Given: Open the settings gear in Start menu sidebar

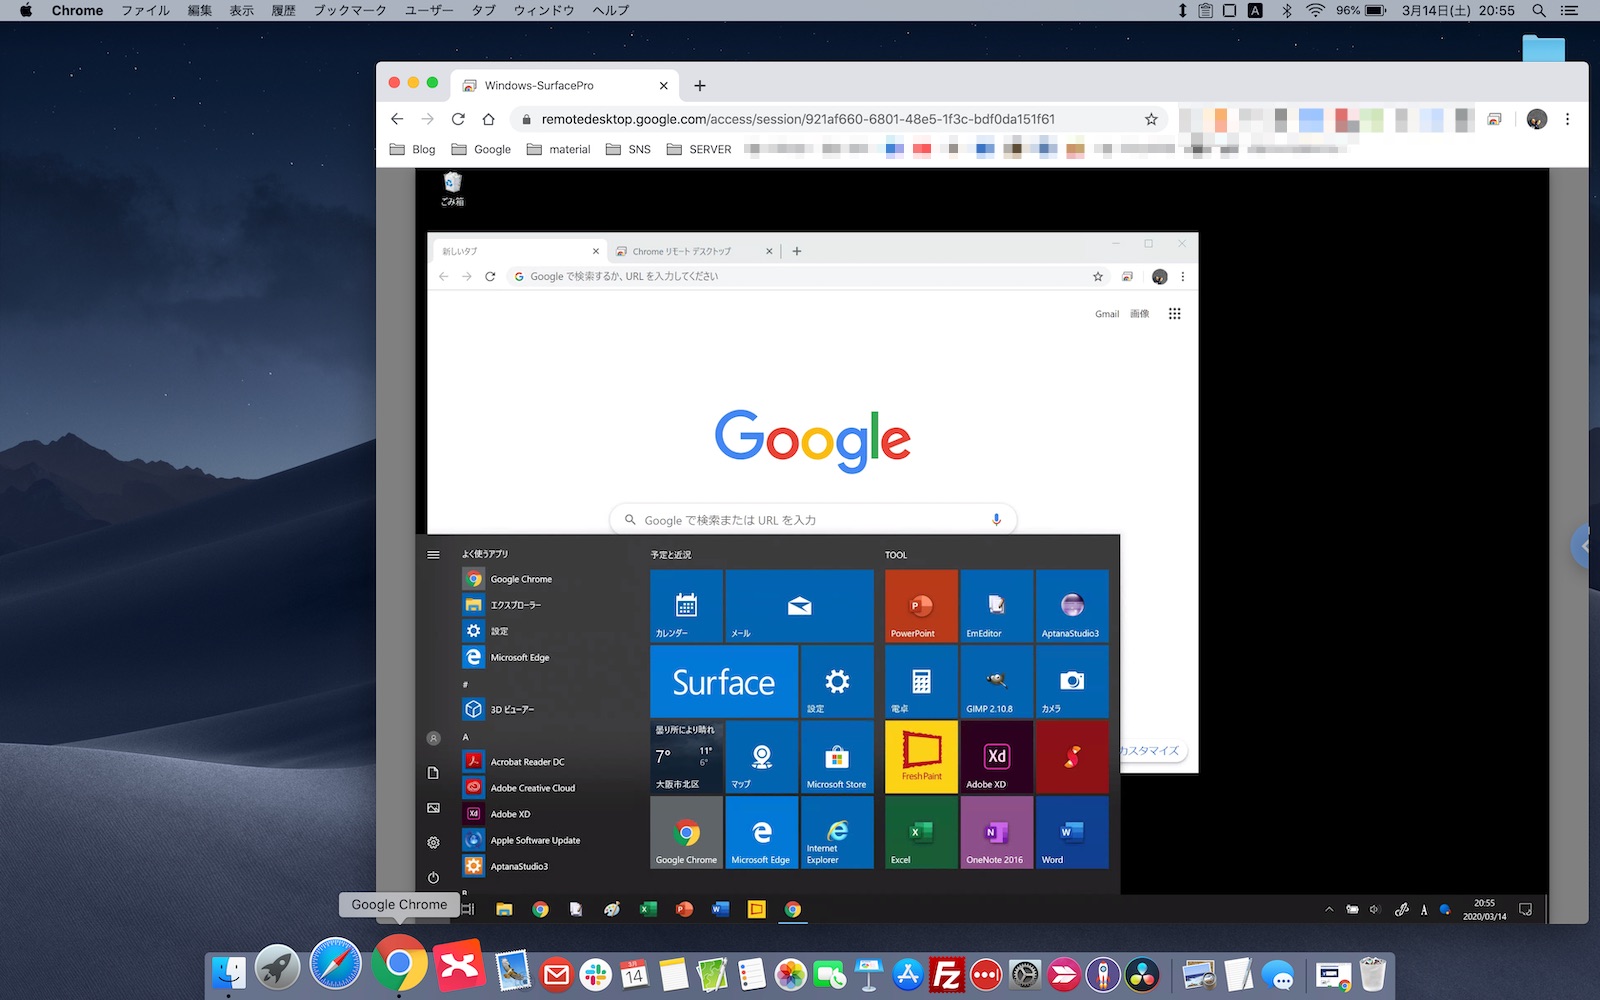Looking at the screenshot, I should tap(433, 843).
